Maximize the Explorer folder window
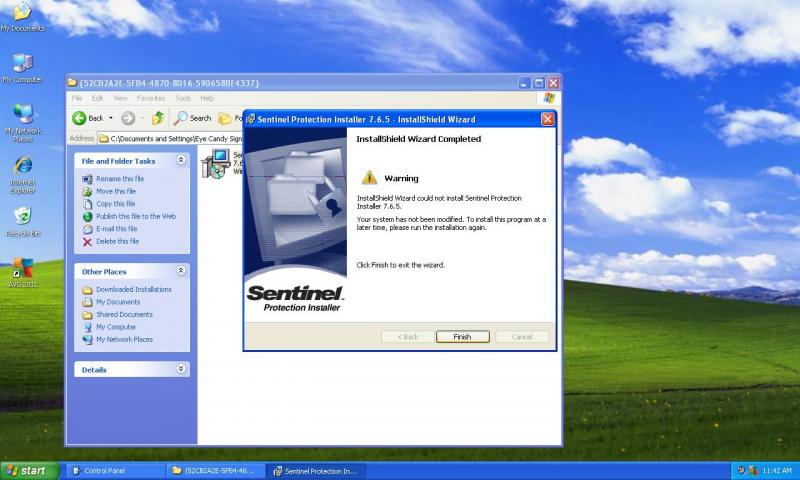Viewport: 800px width, 480px height. coord(539,83)
